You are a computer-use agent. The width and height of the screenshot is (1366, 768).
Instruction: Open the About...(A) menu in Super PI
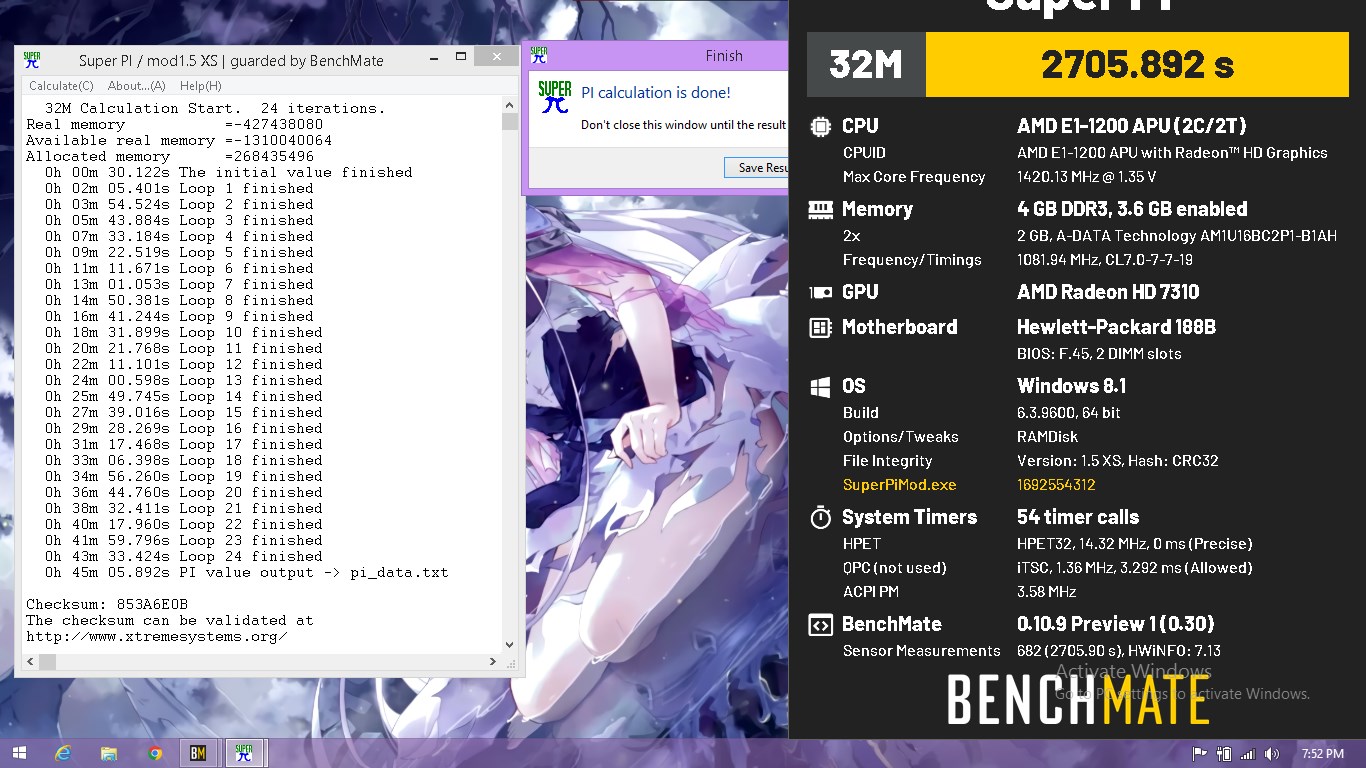(137, 86)
